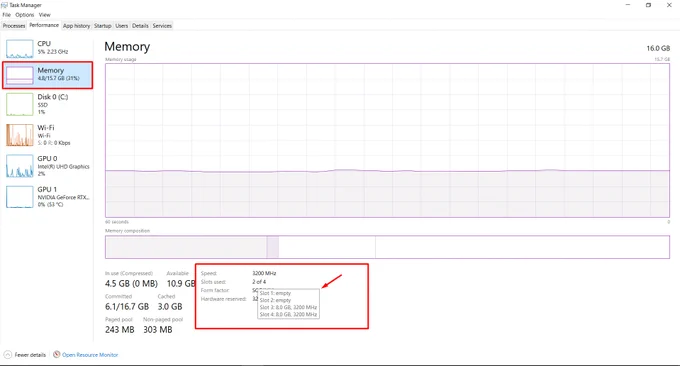Image resolution: width=680 pixels, height=366 pixels.
Task: Click the Memory heading text
Action: tap(127, 46)
